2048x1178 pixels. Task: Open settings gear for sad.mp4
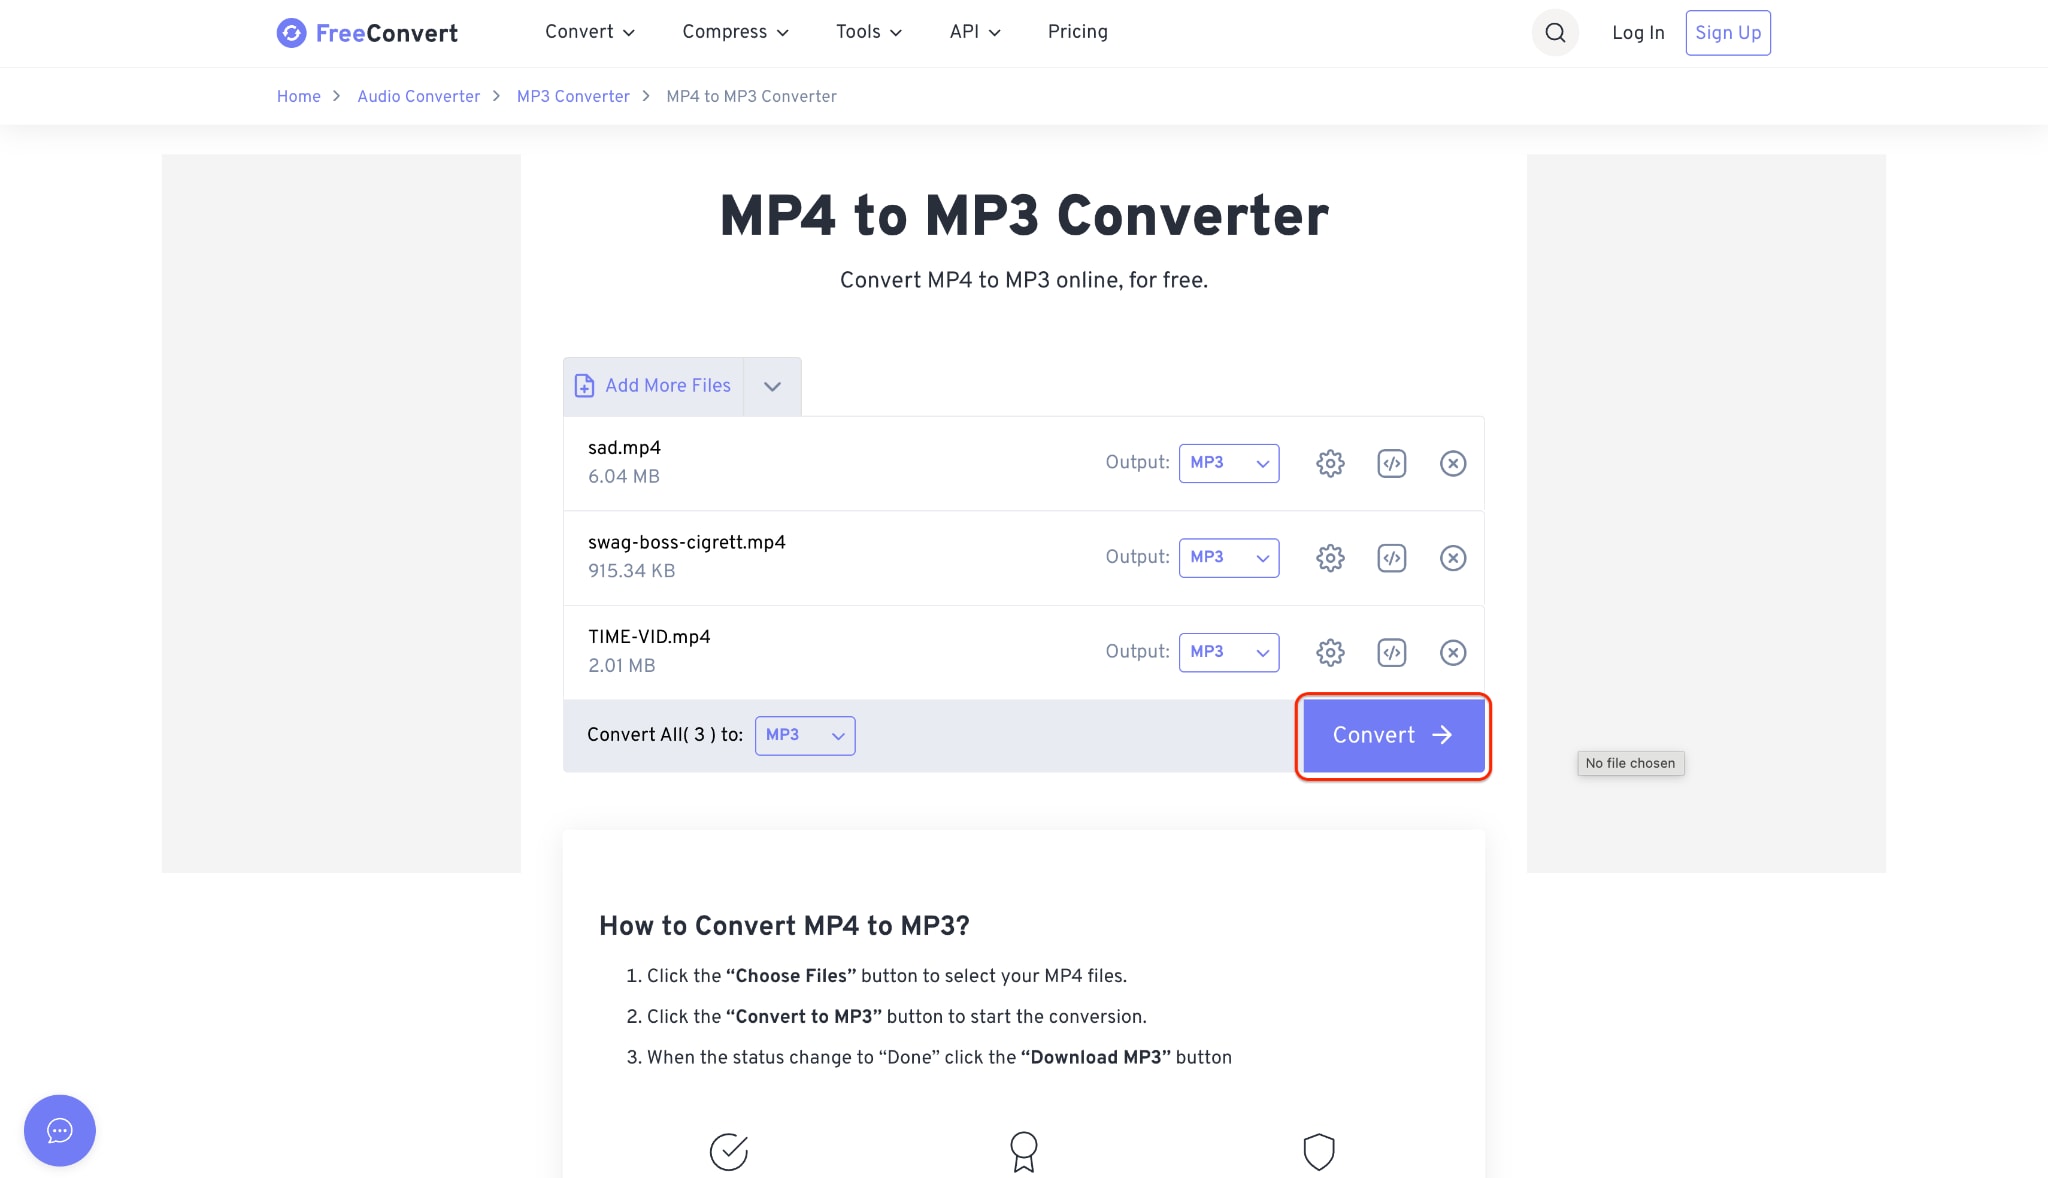1330,463
